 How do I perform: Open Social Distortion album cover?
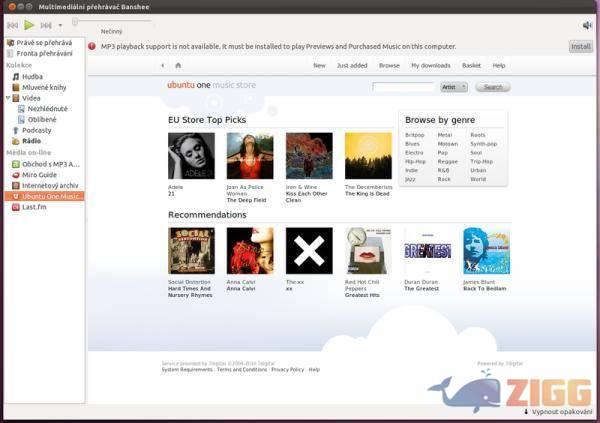[191, 251]
